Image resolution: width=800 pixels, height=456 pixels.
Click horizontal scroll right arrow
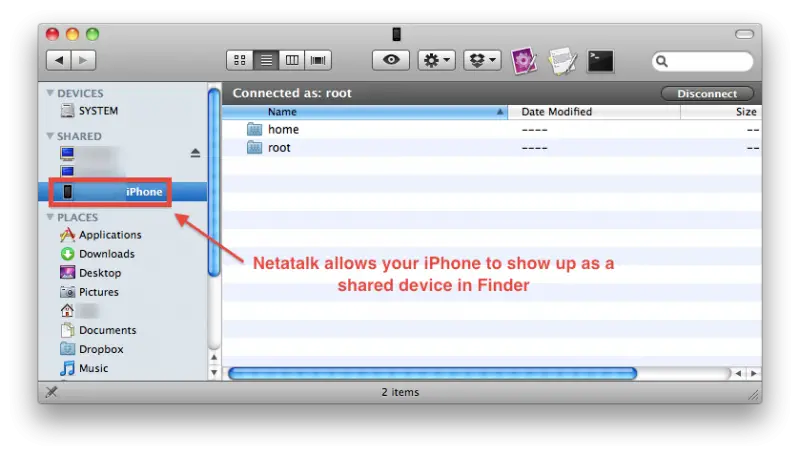754,373
